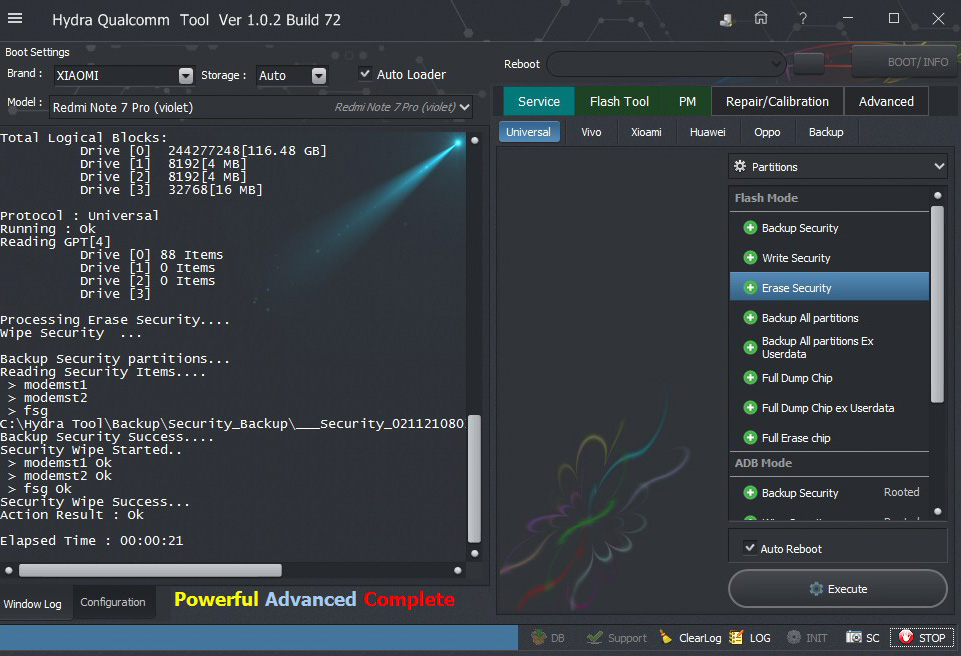Click the BOOT/INFO button

(904, 62)
